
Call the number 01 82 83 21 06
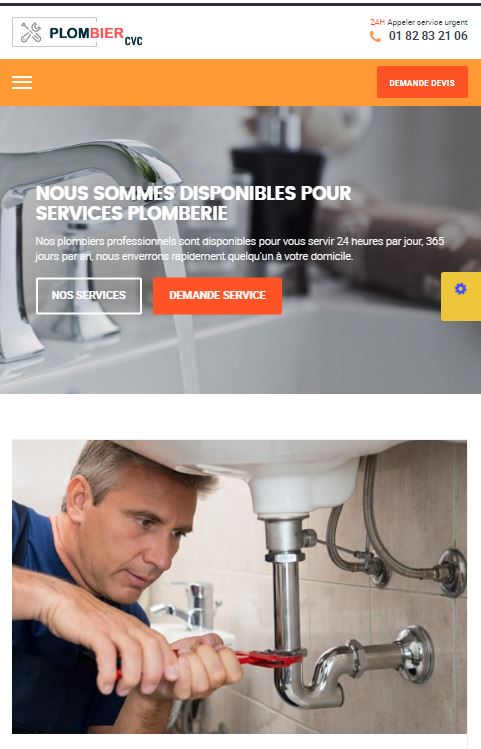428,36
